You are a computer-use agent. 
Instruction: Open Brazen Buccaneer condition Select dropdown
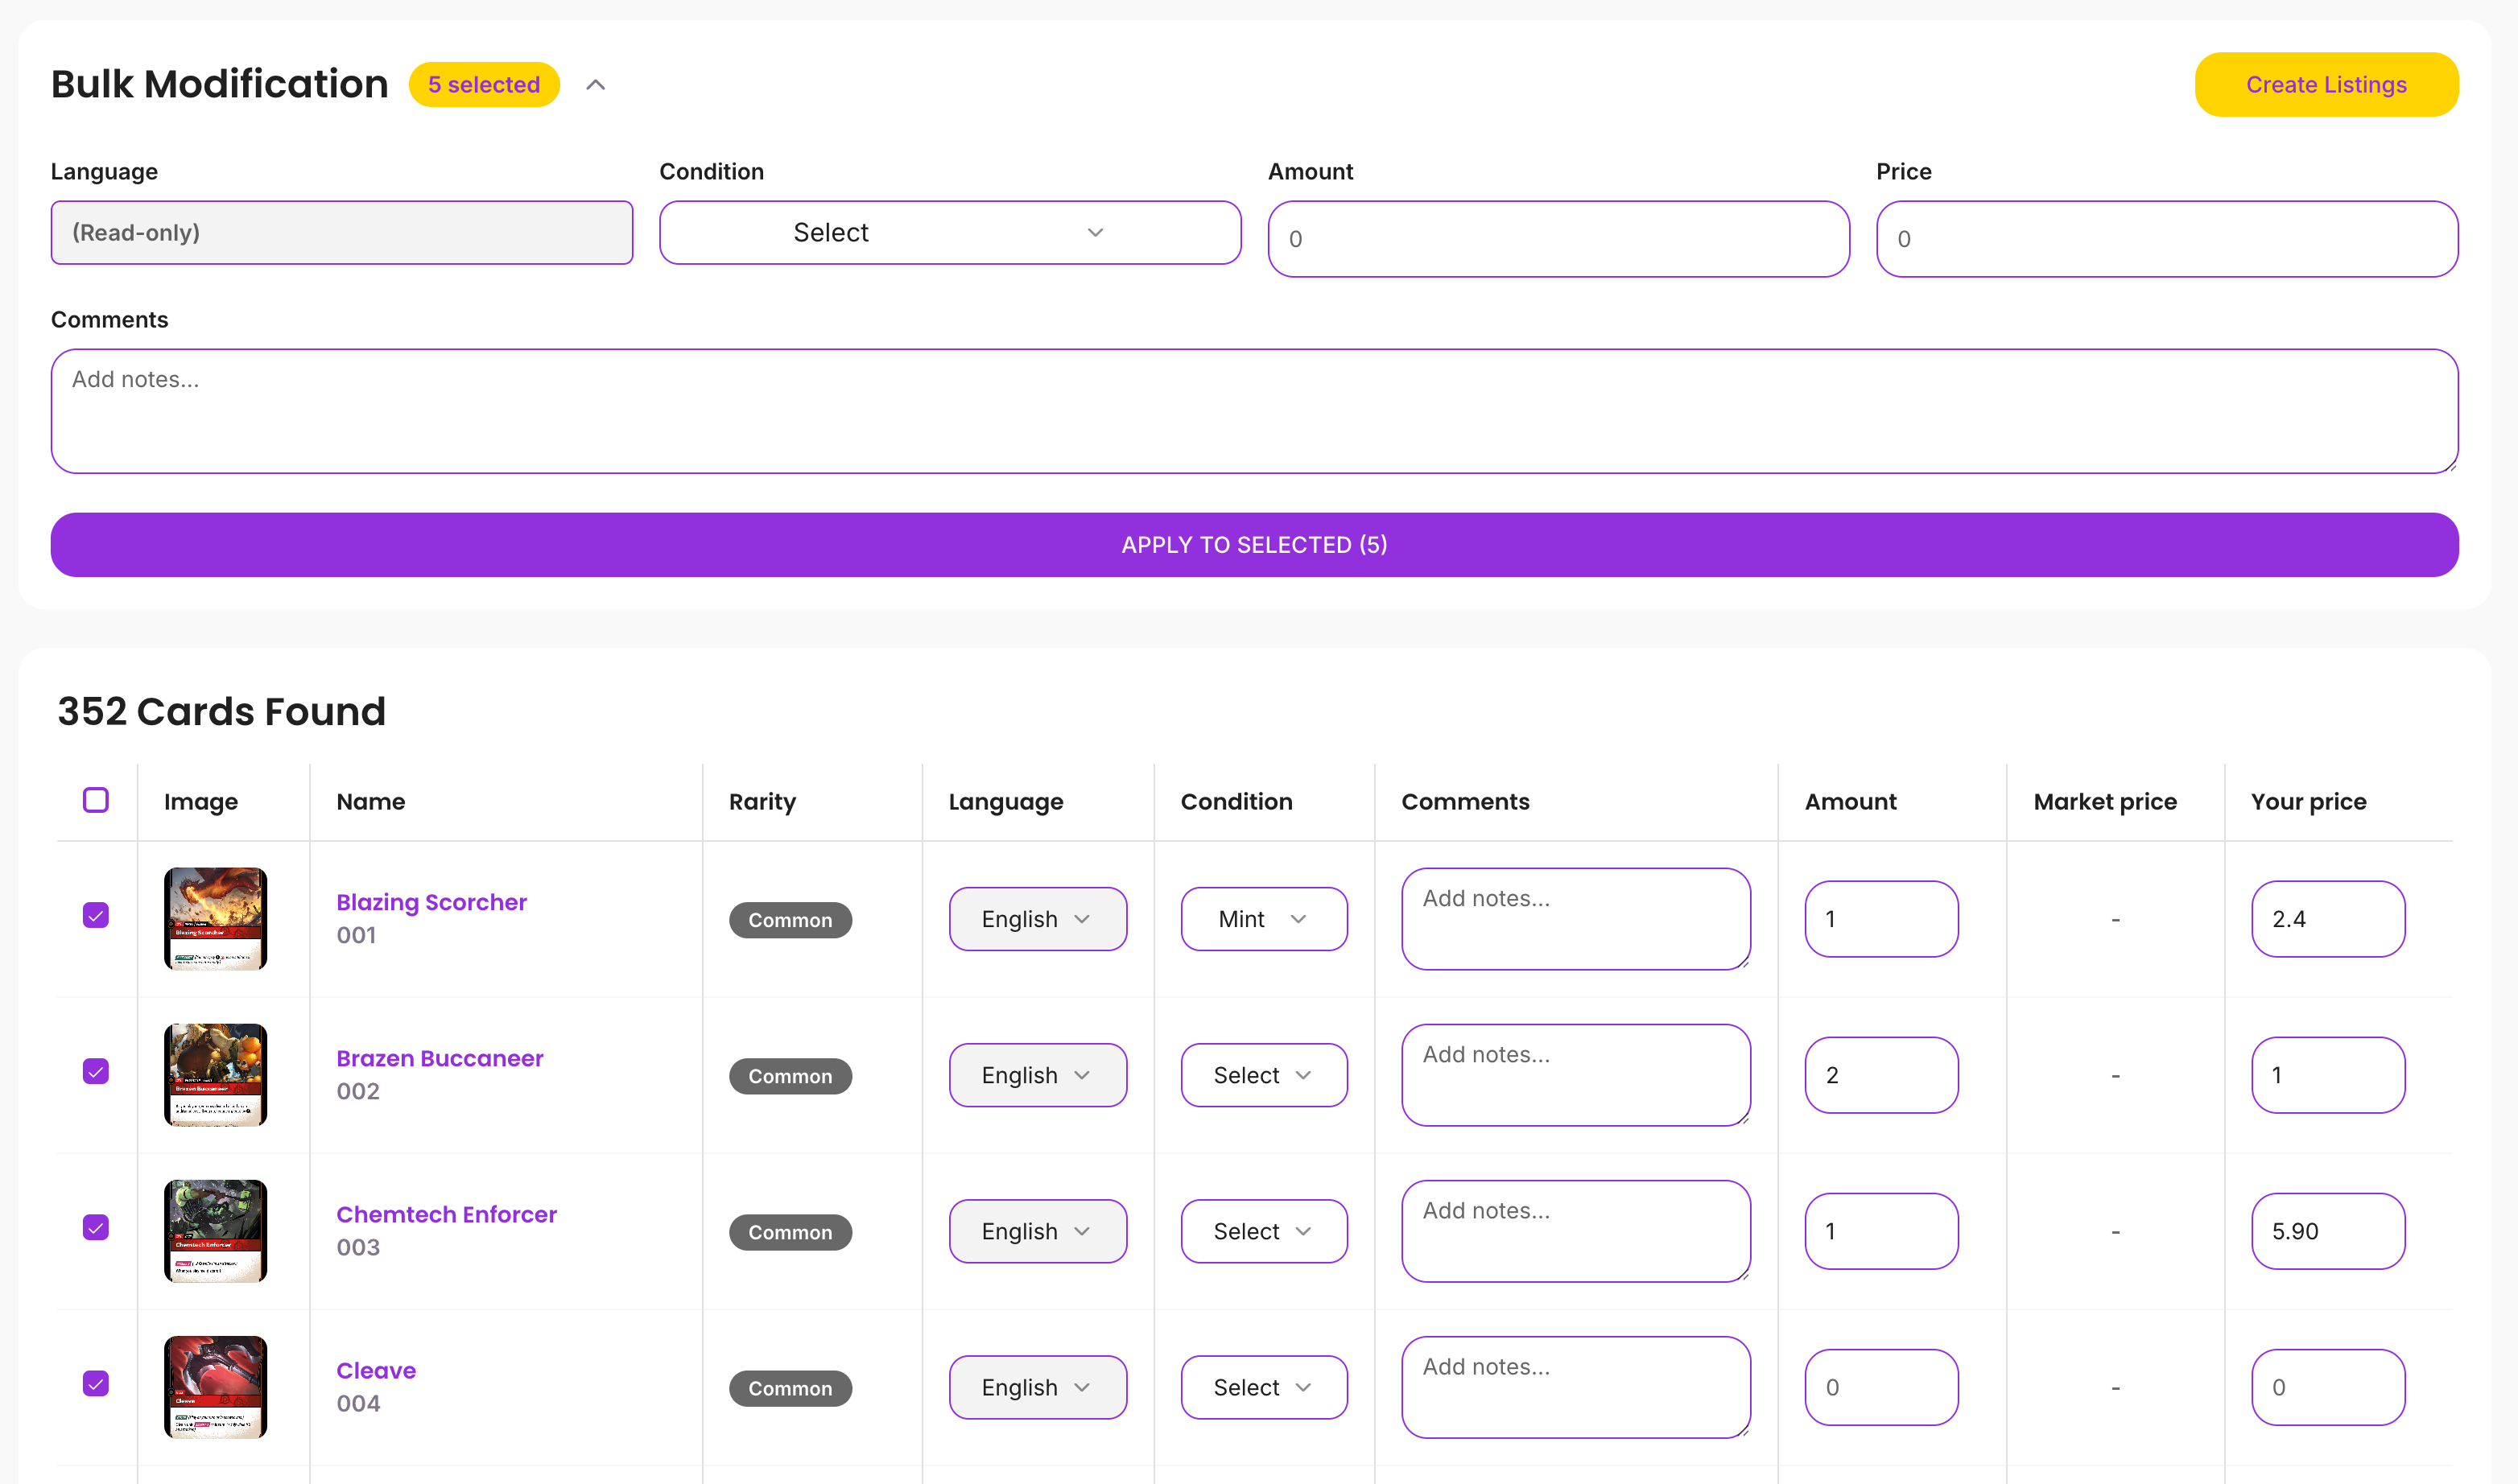click(x=1263, y=1075)
